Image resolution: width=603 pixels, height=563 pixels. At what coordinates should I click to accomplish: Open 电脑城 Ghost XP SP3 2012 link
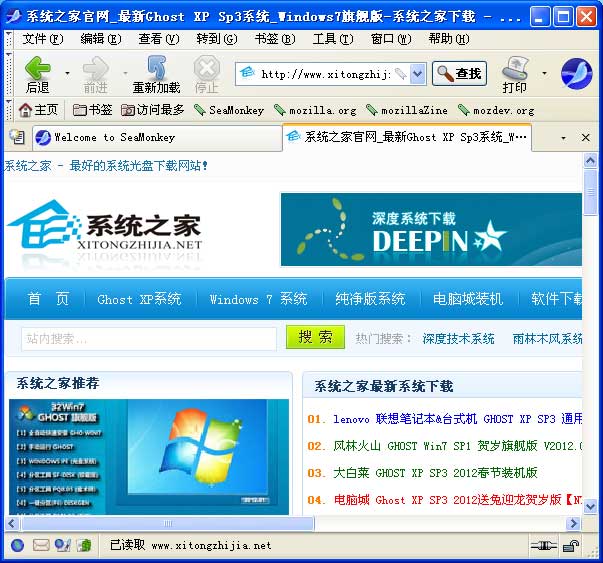(458, 500)
